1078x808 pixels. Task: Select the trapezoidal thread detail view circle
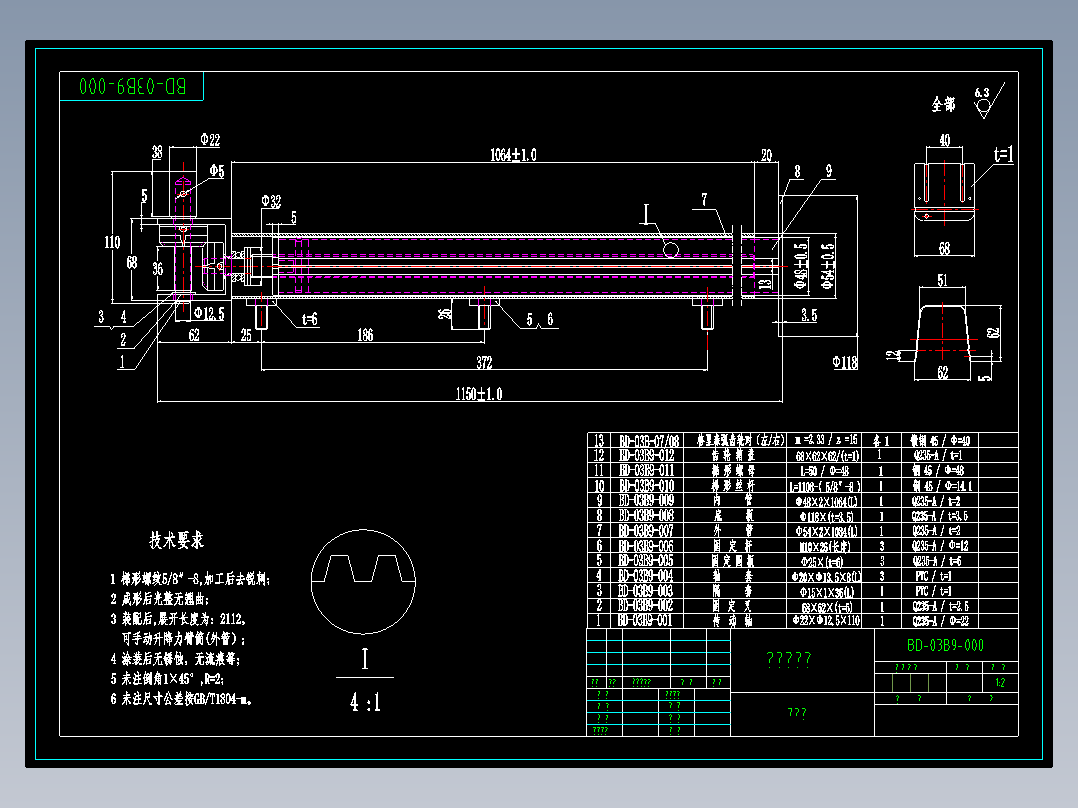[363, 582]
